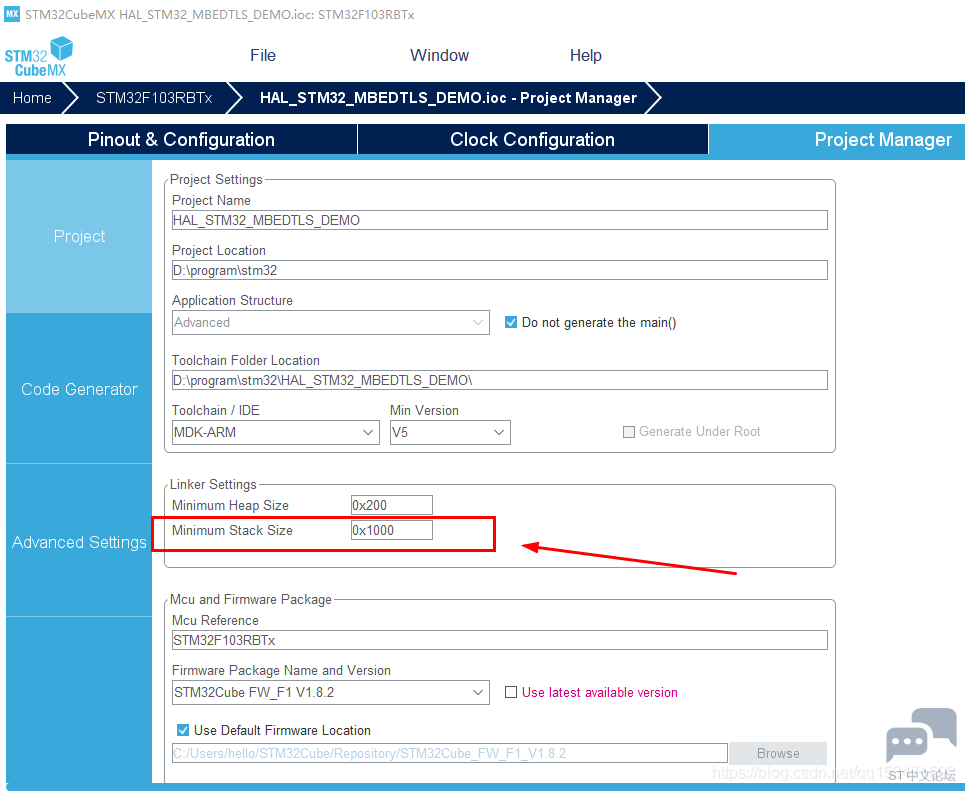Click the STM32F103RBTx breadcrumb
The width and height of the screenshot is (965, 791).
click(x=154, y=98)
